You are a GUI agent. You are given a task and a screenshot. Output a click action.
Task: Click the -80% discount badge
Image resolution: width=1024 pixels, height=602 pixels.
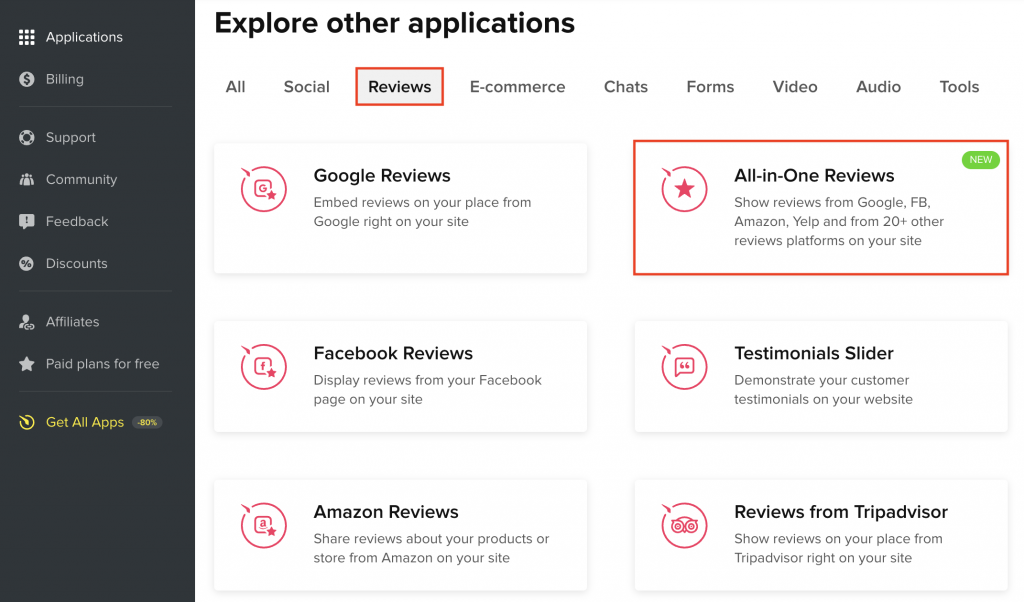(147, 422)
